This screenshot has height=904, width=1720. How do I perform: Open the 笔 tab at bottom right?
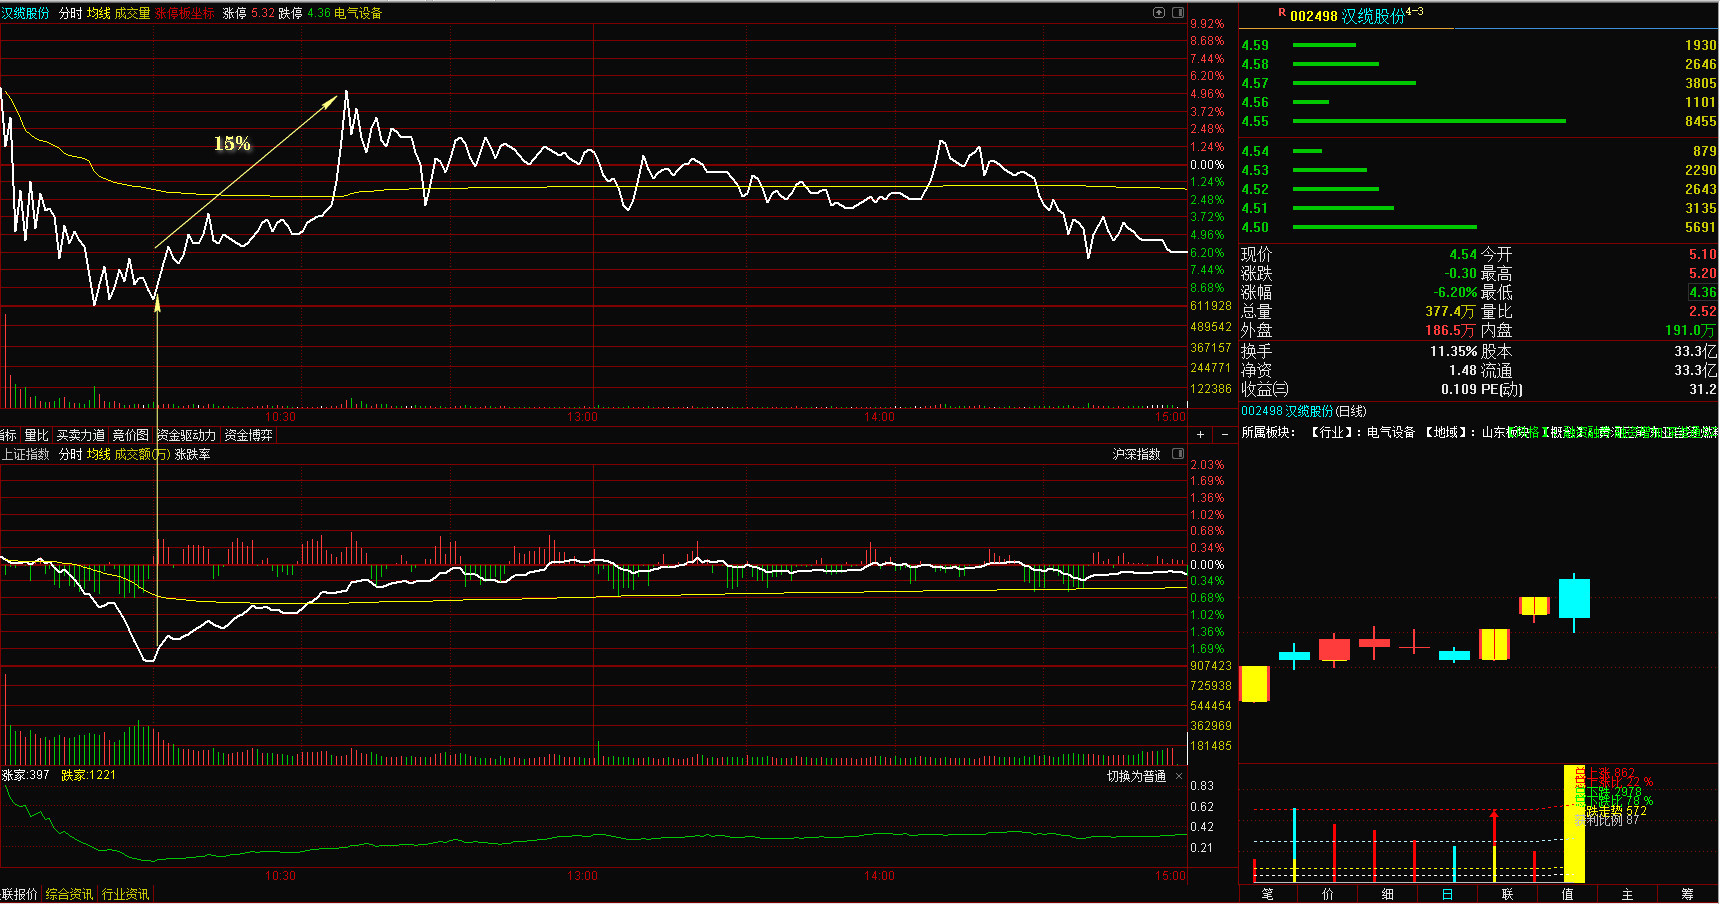[1268, 894]
